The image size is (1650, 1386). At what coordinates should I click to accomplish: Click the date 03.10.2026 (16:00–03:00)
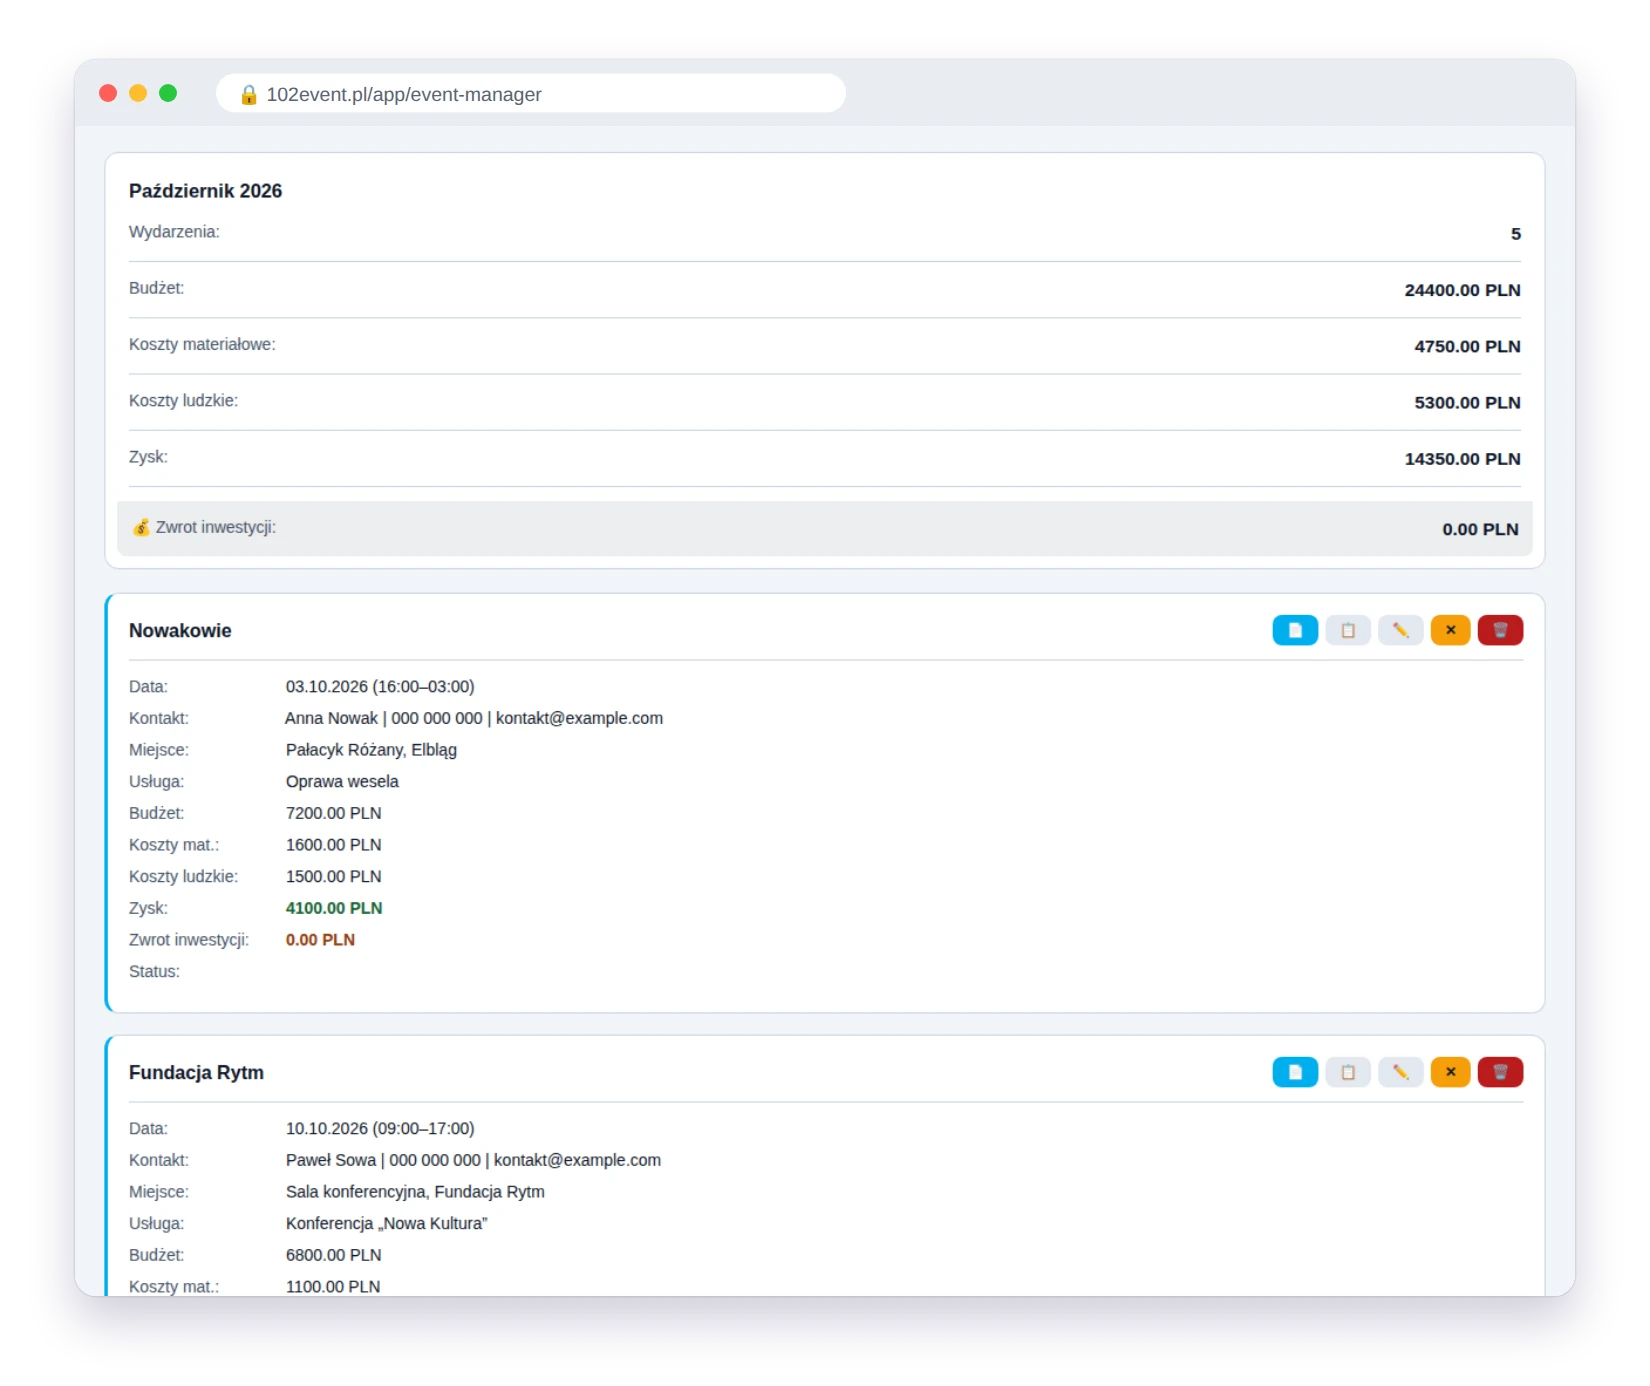point(380,687)
